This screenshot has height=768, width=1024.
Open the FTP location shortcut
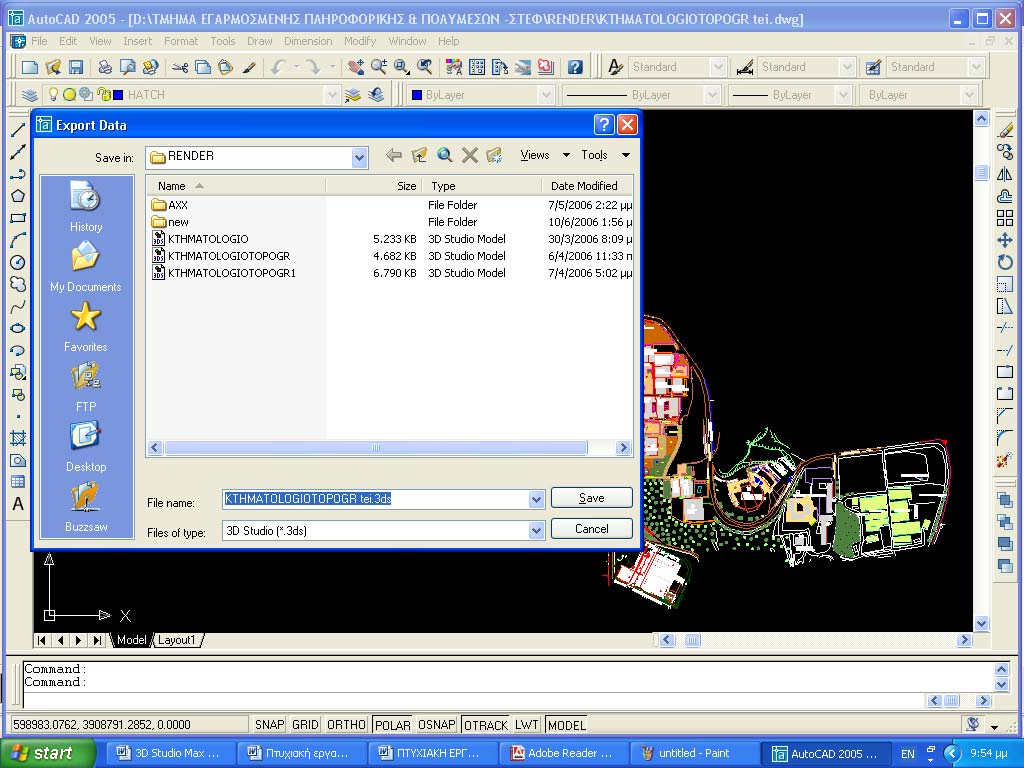coord(86,387)
